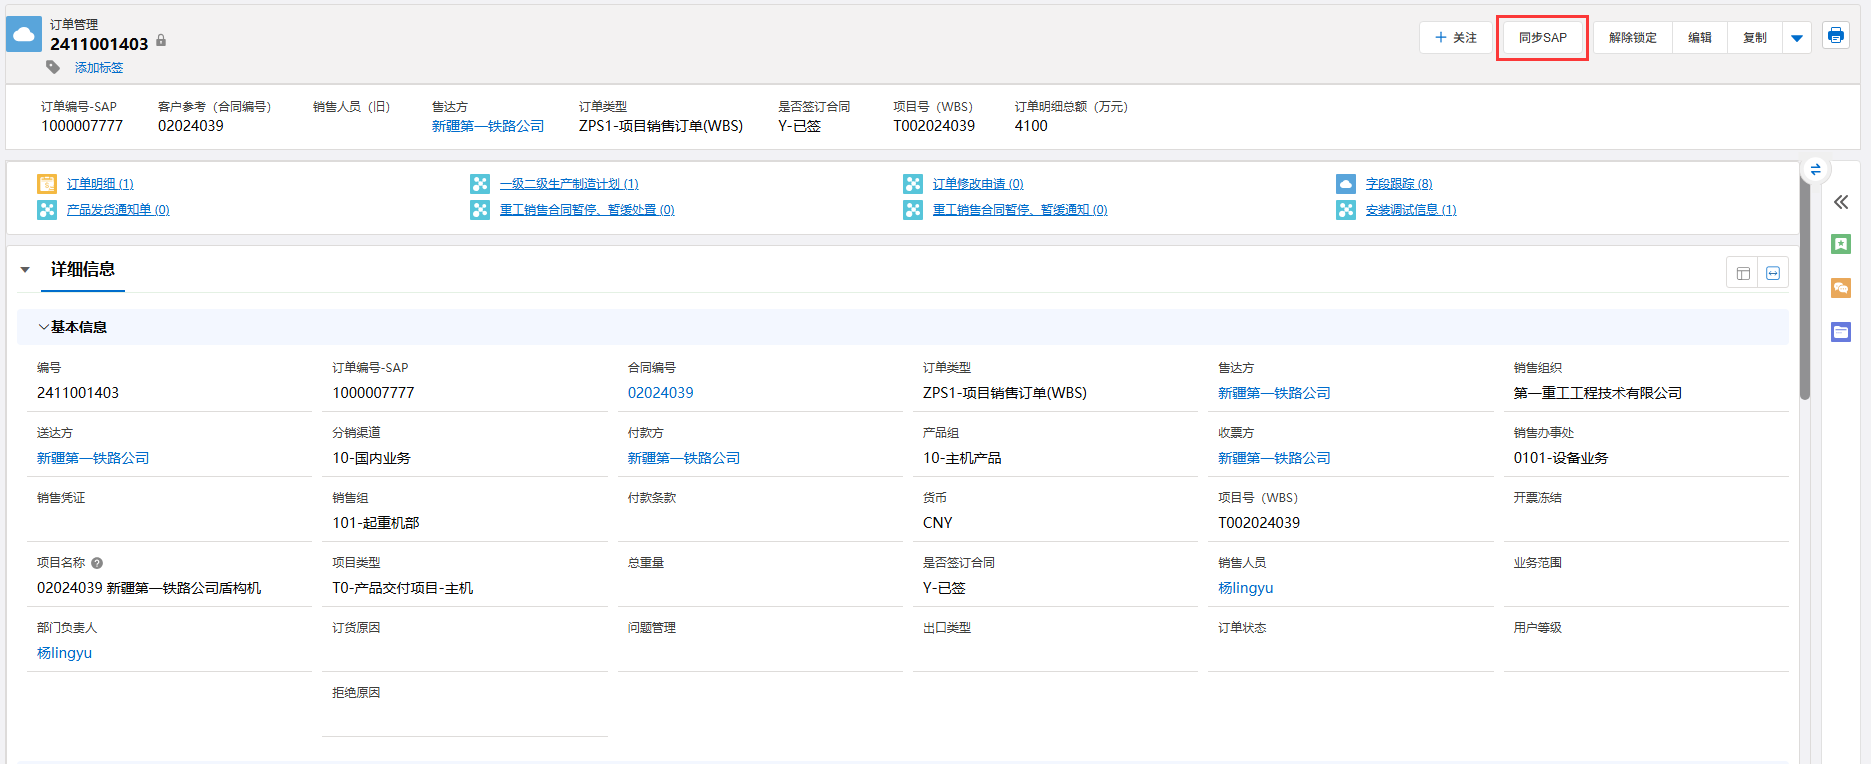The width and height of the screenshot is (1871, 764).
Task: Collapse the 详细信息 panel triangle
Action: tap(25, 270)
